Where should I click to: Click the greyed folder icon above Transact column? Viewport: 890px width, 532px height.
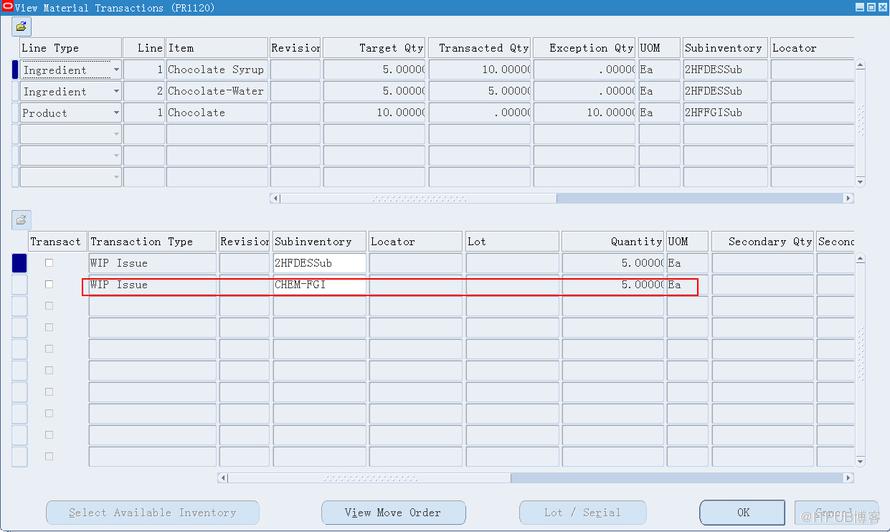point(21,220)
